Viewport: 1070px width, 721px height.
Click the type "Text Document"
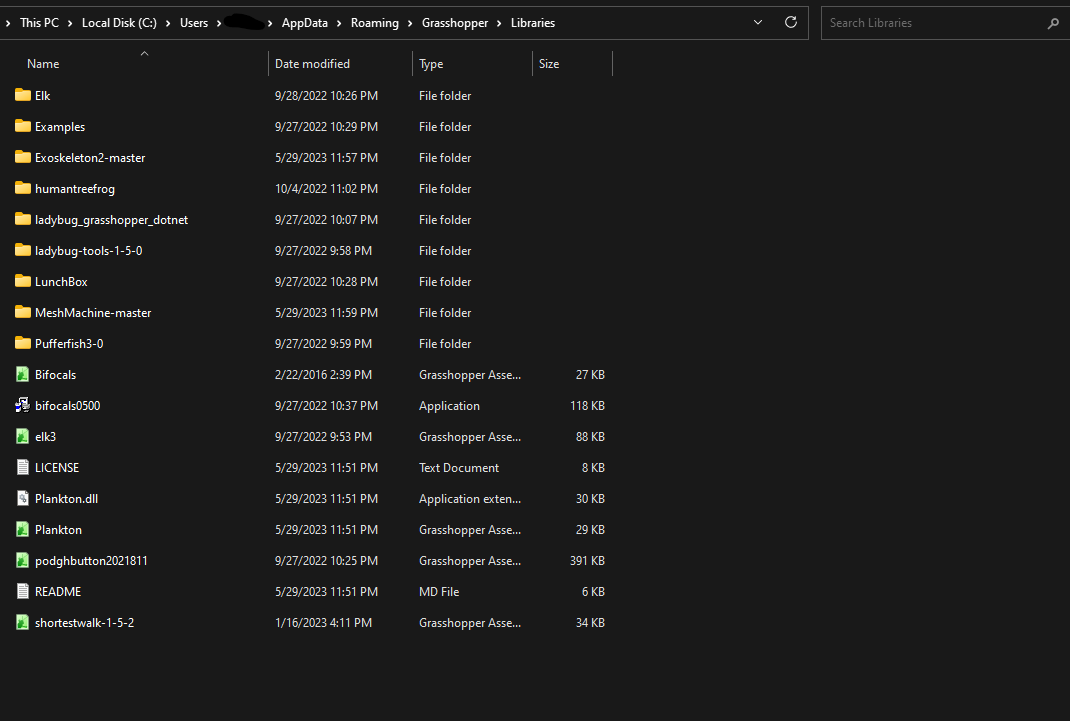[459, 468]
